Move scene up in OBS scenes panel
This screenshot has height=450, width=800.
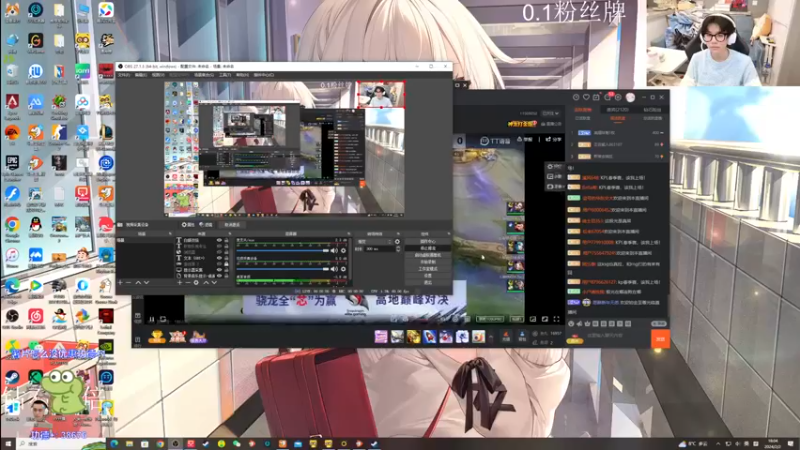138,282
